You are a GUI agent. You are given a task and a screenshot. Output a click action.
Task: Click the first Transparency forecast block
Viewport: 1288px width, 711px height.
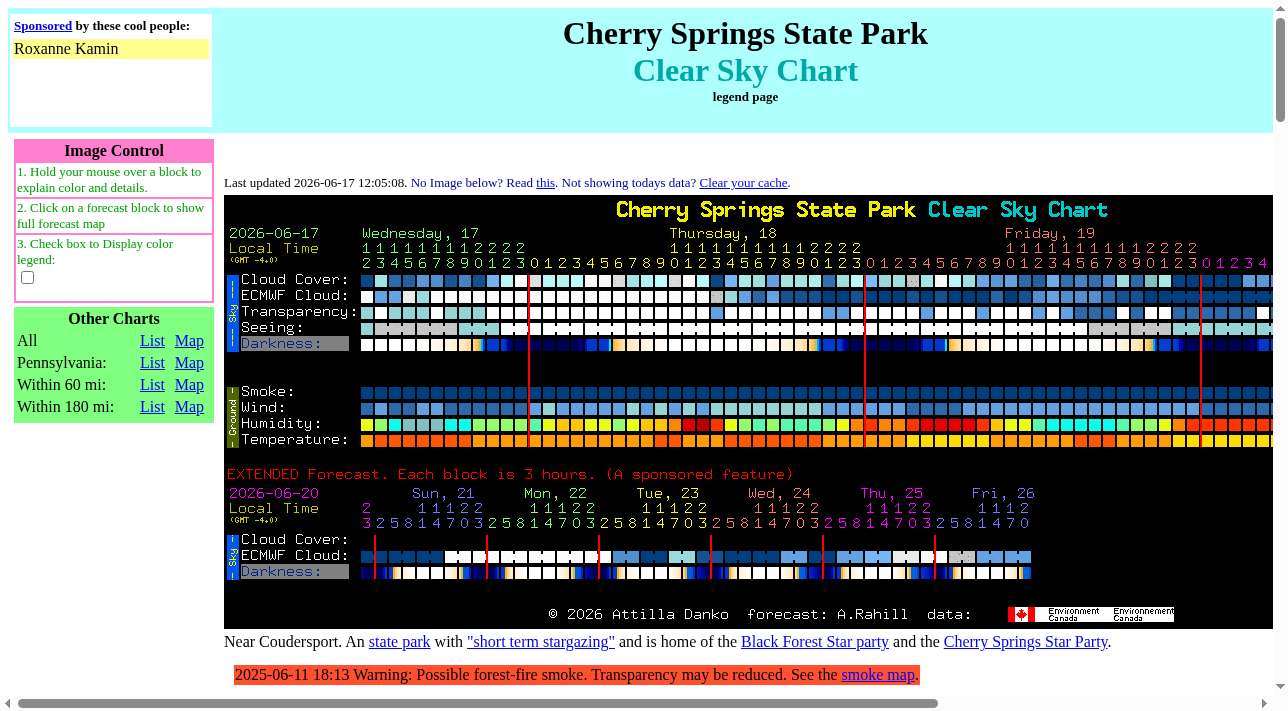coord(367,313)
